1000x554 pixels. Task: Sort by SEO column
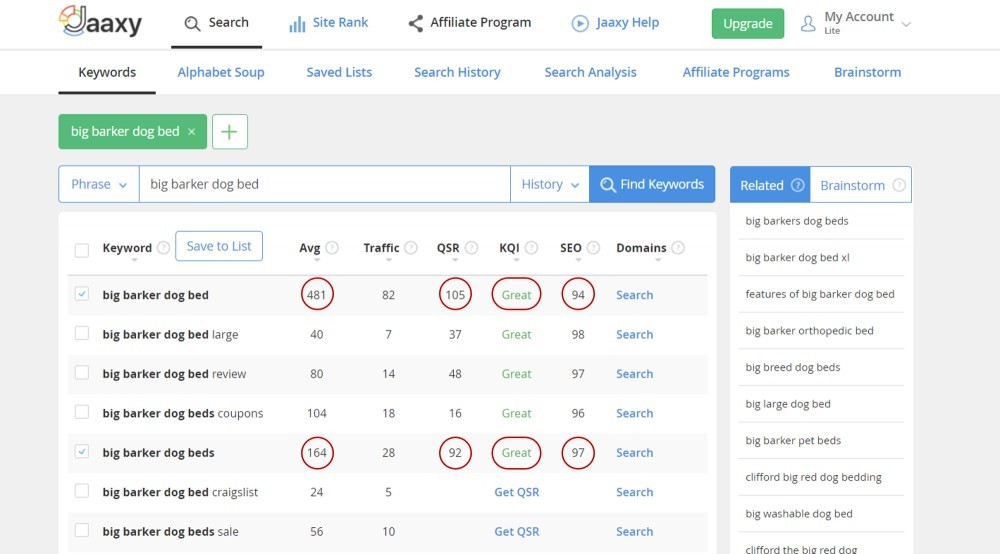coord(578,260)
